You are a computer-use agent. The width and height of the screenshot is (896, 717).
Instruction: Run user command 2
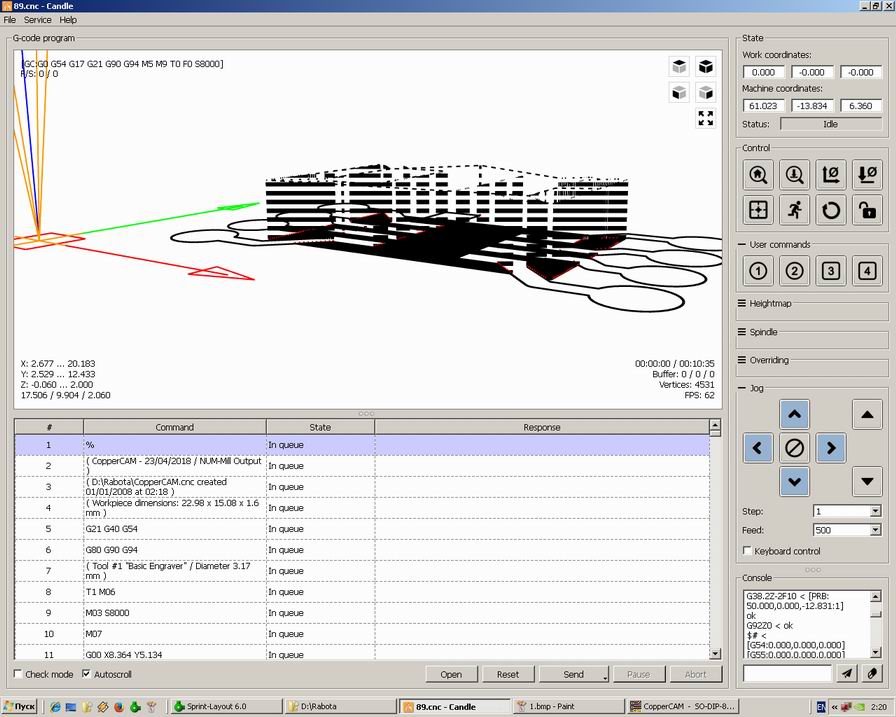(794, 271)
